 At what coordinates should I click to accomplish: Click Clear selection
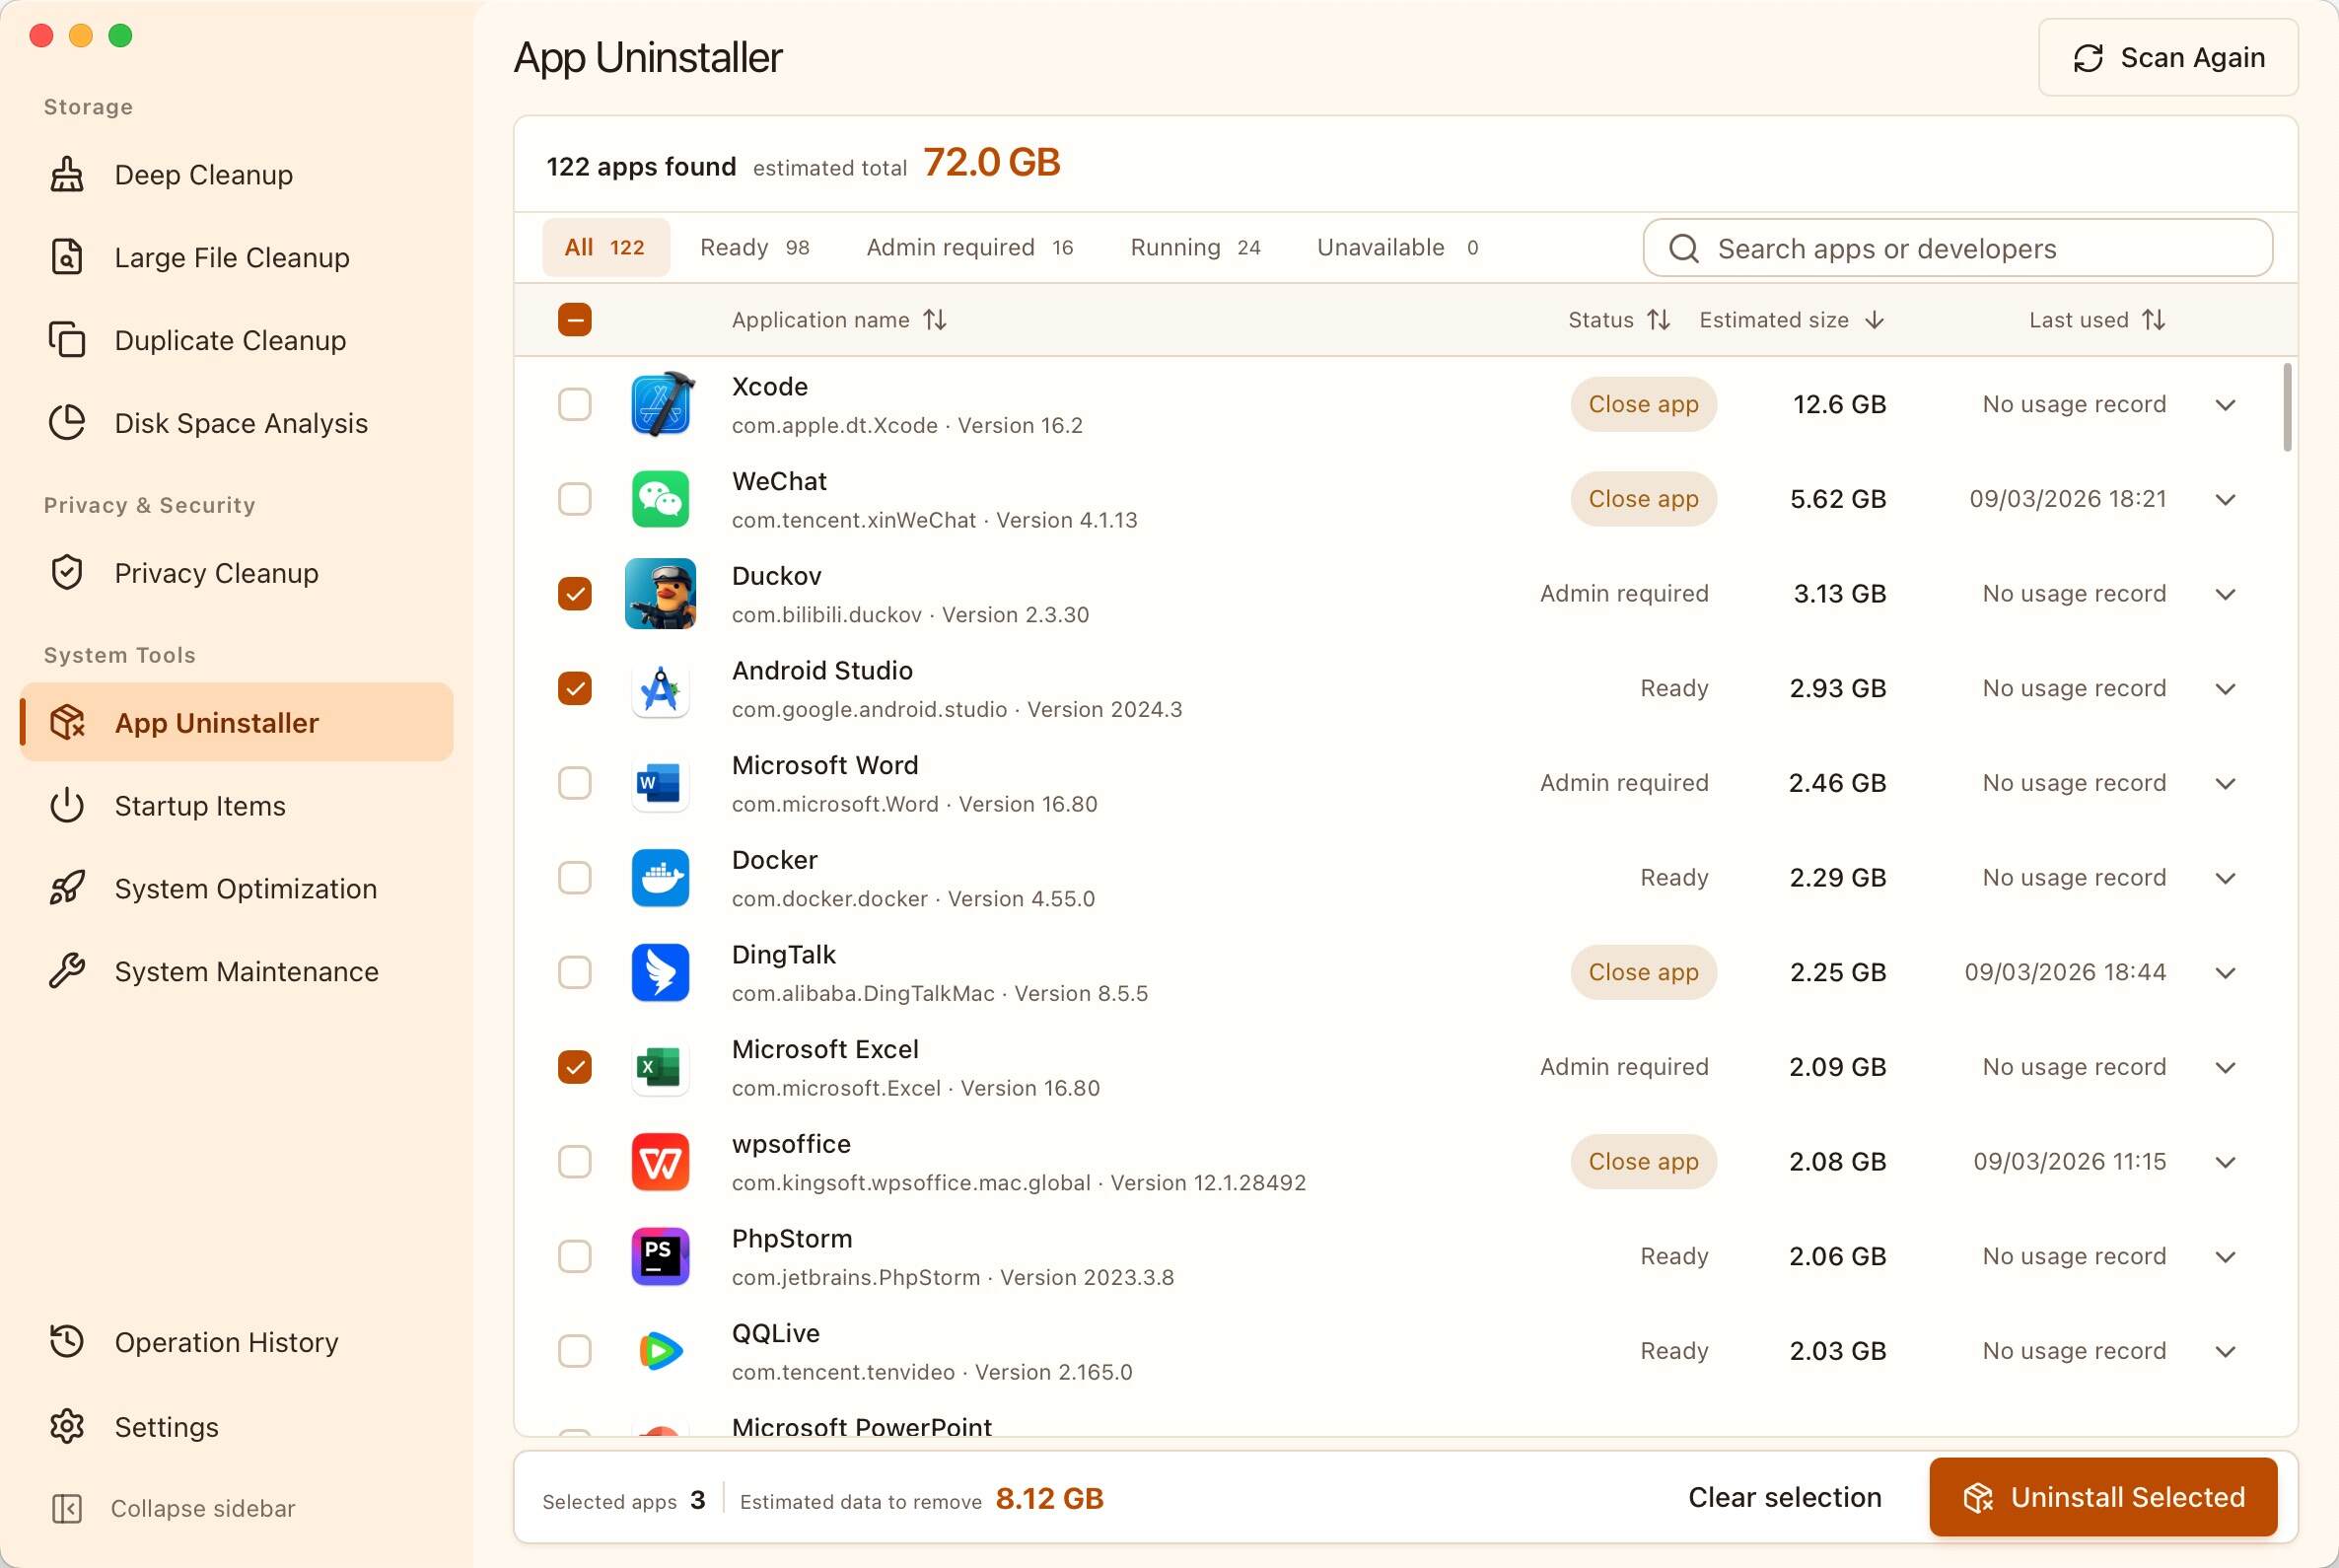(x=1785, y=1497)
